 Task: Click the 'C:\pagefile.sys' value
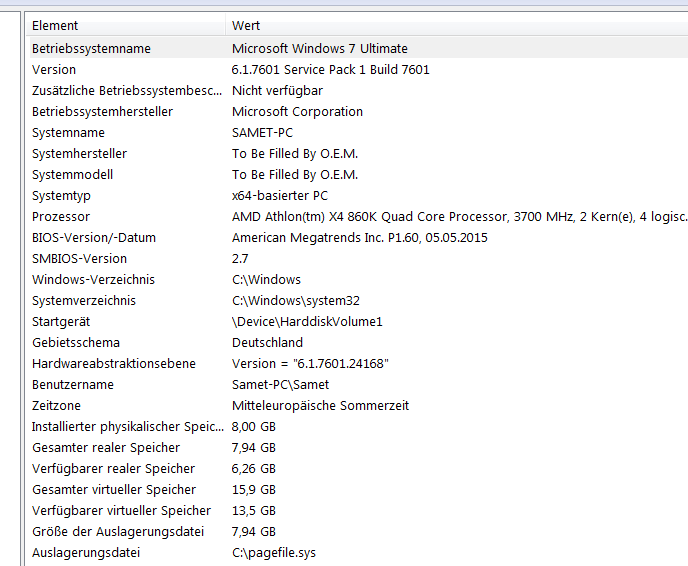(x=274, y=553)
